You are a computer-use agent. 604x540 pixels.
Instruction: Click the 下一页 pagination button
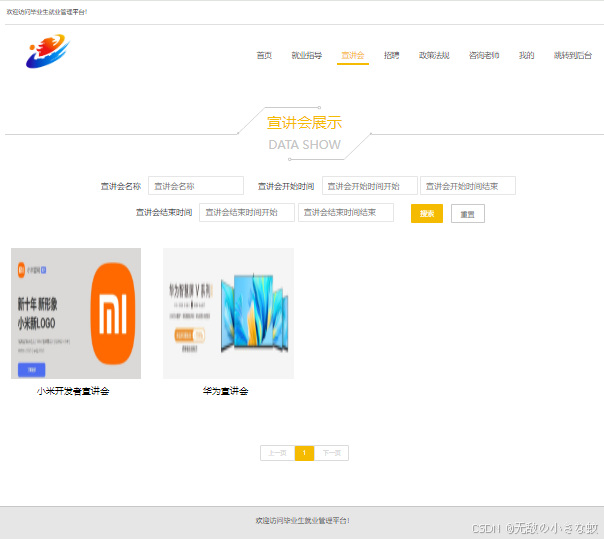(331, 453)
